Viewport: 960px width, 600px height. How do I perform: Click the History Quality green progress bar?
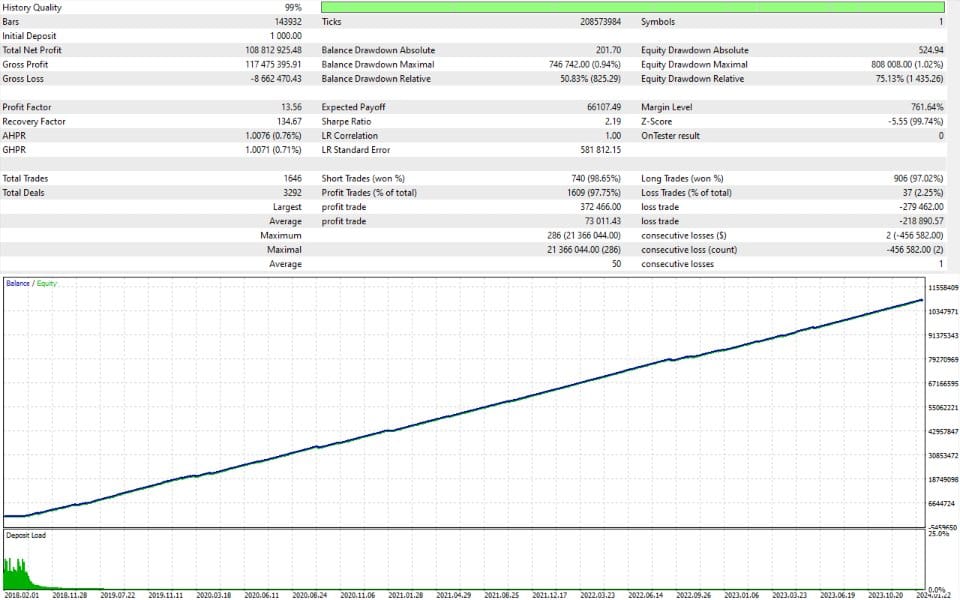632,7
